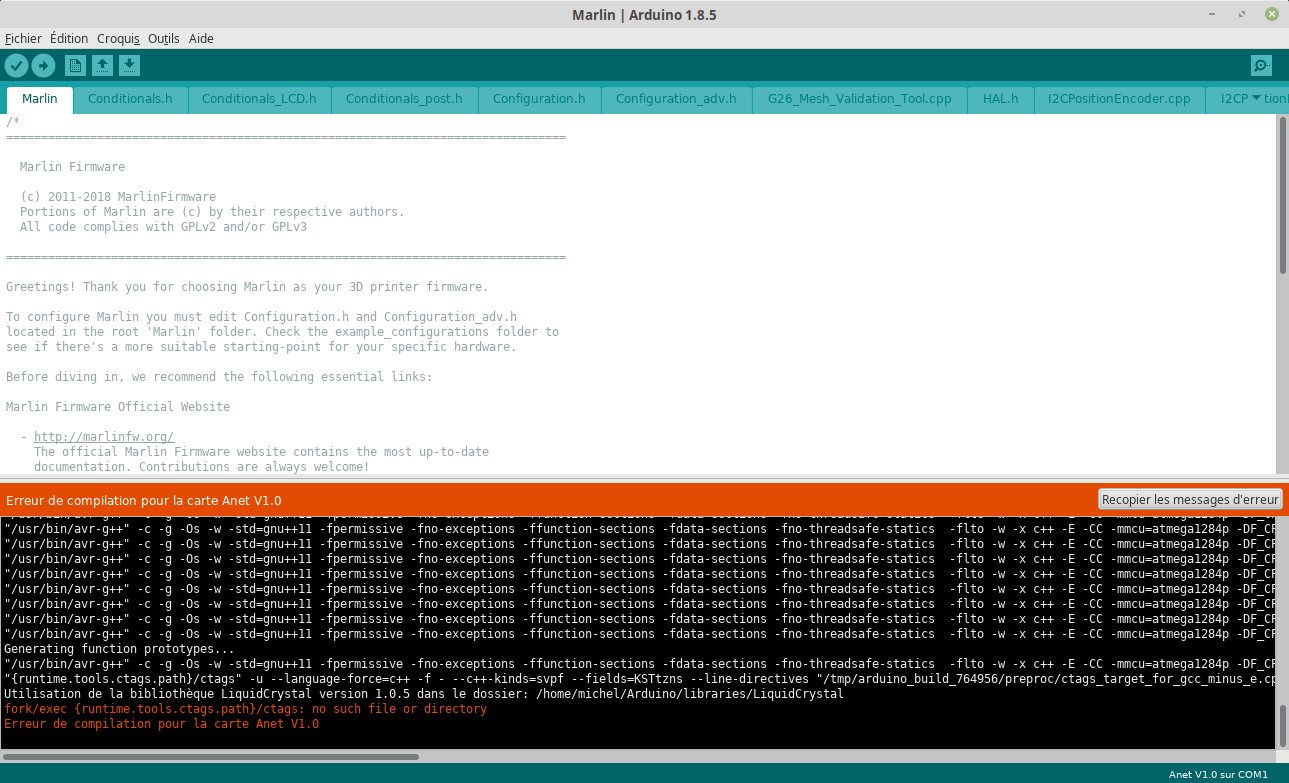Open a sketch using Open icon
Image resolution: width=1289 pixels, height=783 pixels.
coord(102,66)
